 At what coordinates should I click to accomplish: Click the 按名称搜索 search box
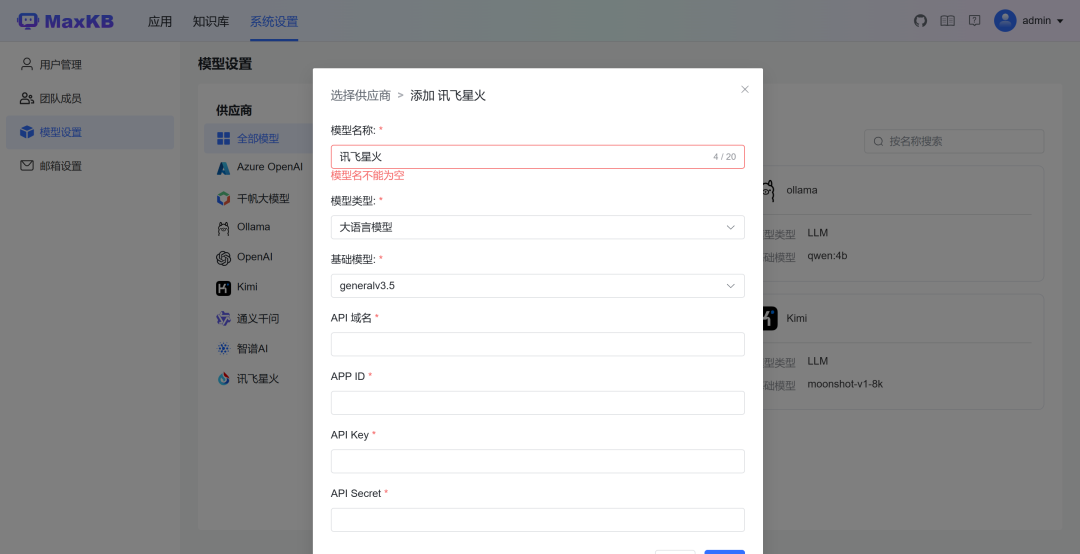954,141
